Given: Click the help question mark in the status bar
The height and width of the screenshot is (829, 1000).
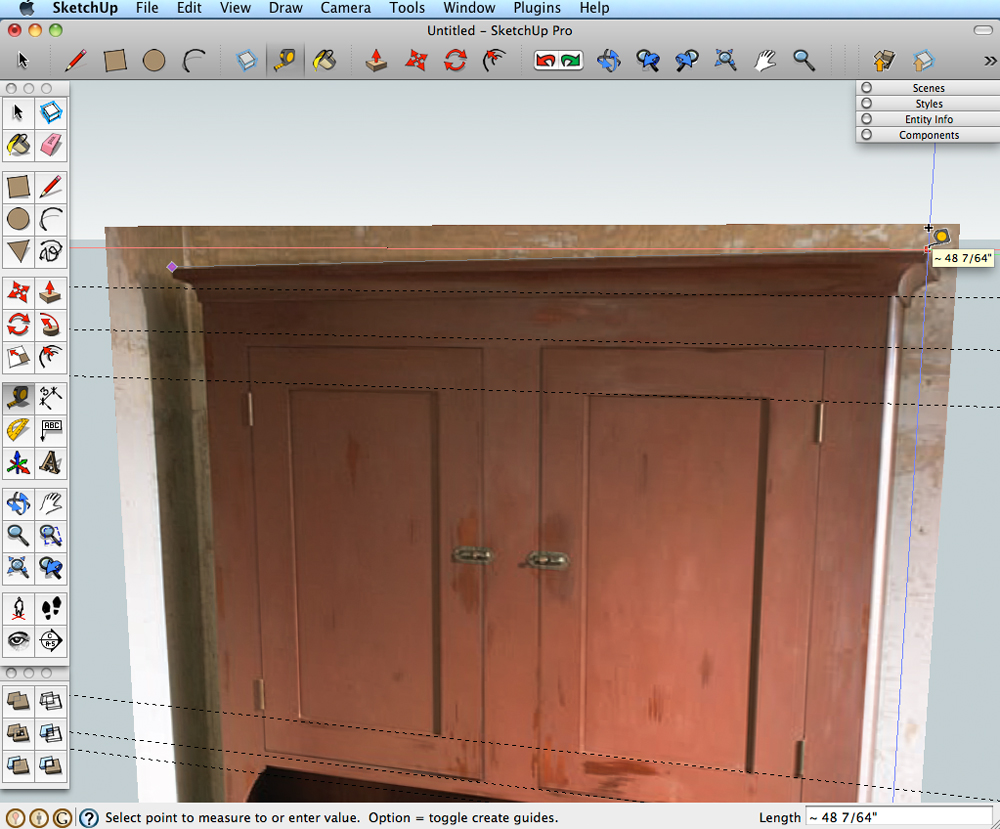Looking at the screenshot, I should tap(88, 818).
